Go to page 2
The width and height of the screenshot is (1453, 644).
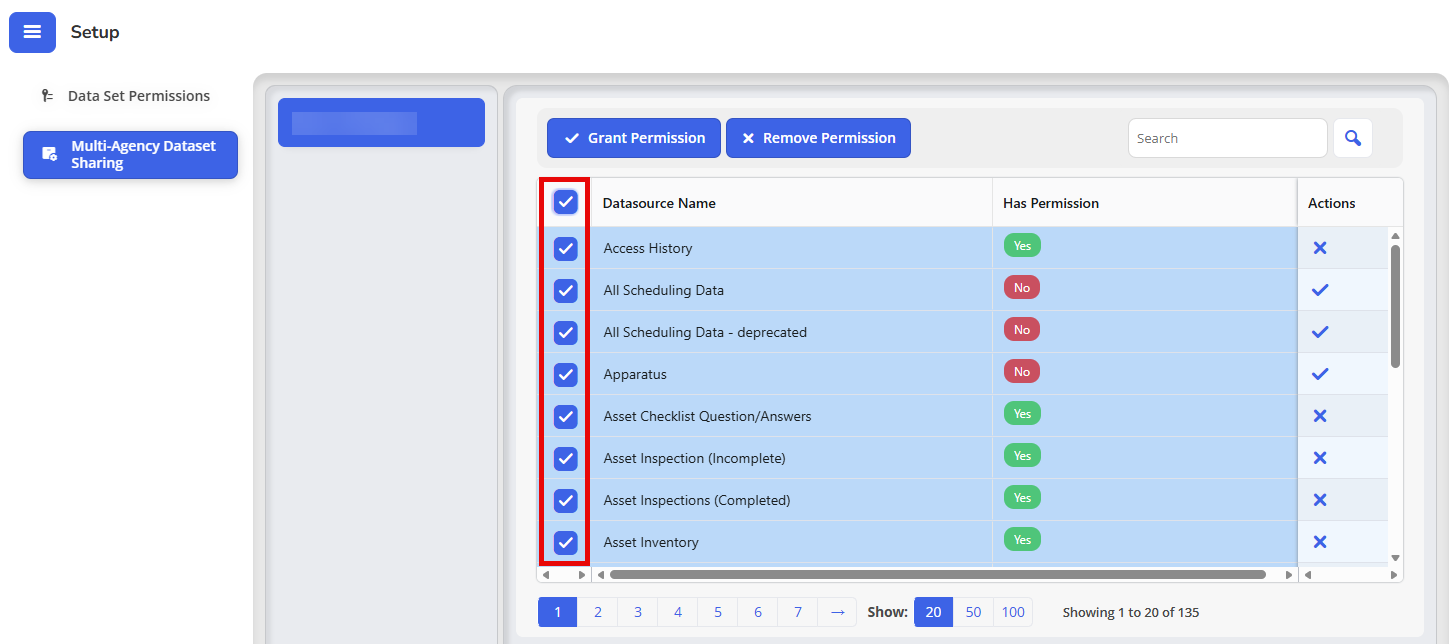tap(598, 612)
